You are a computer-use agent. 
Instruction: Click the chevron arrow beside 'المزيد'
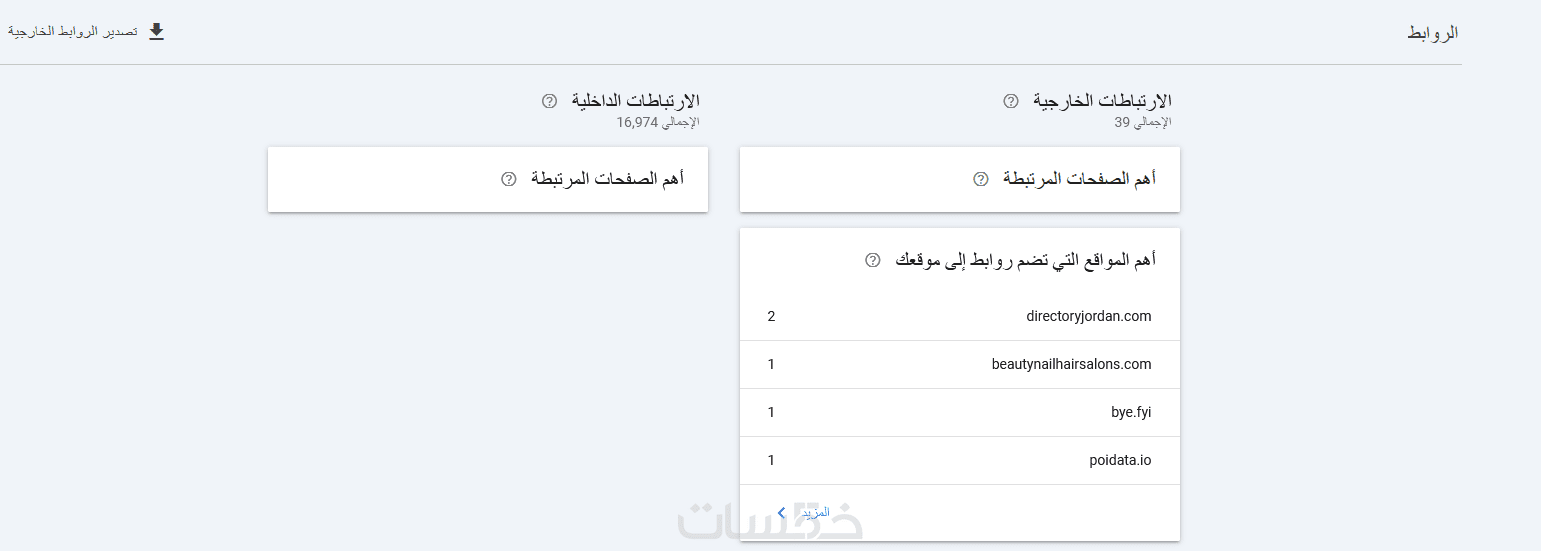point(782,512)
